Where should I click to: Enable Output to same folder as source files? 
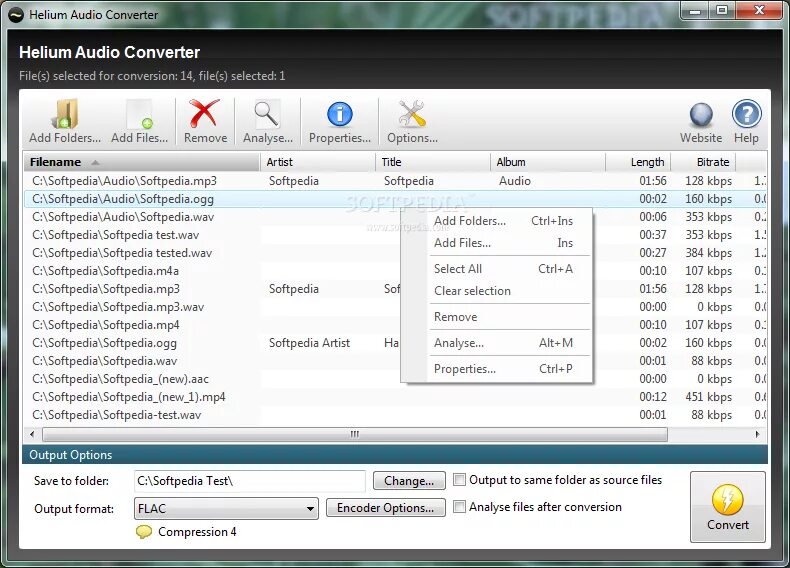459,479
